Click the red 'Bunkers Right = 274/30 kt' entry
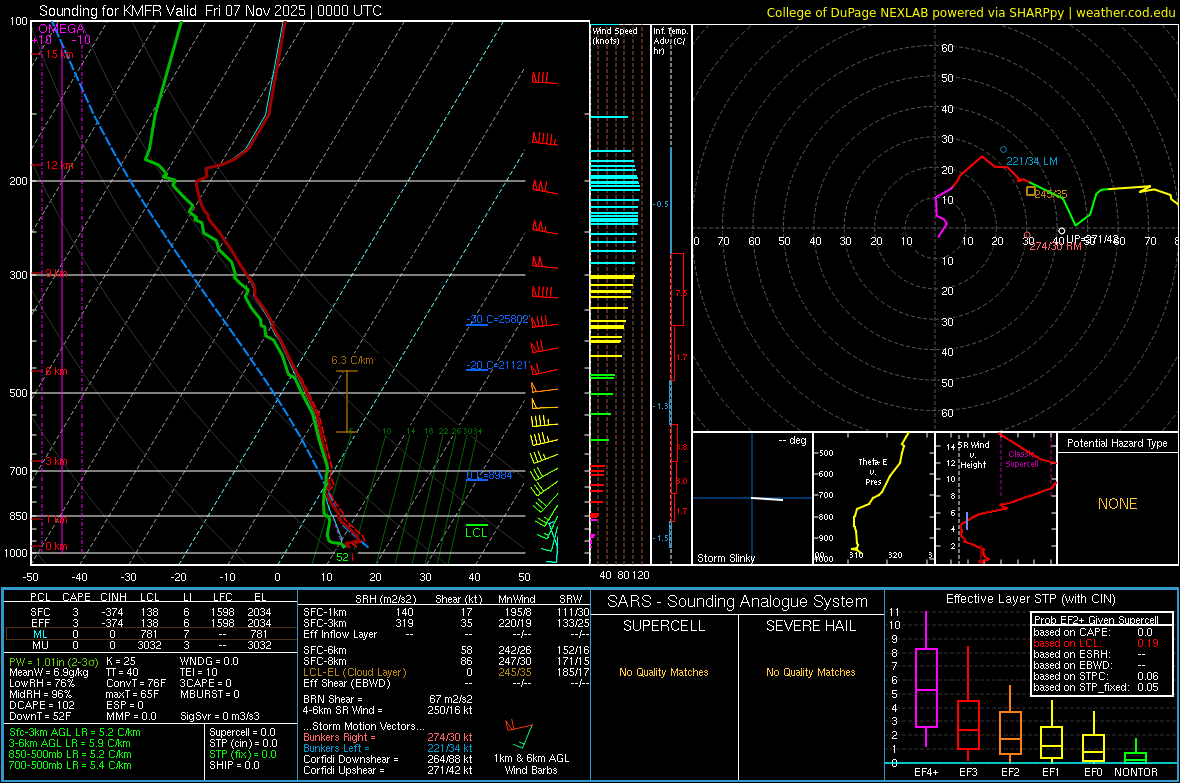 coord(388,737)
